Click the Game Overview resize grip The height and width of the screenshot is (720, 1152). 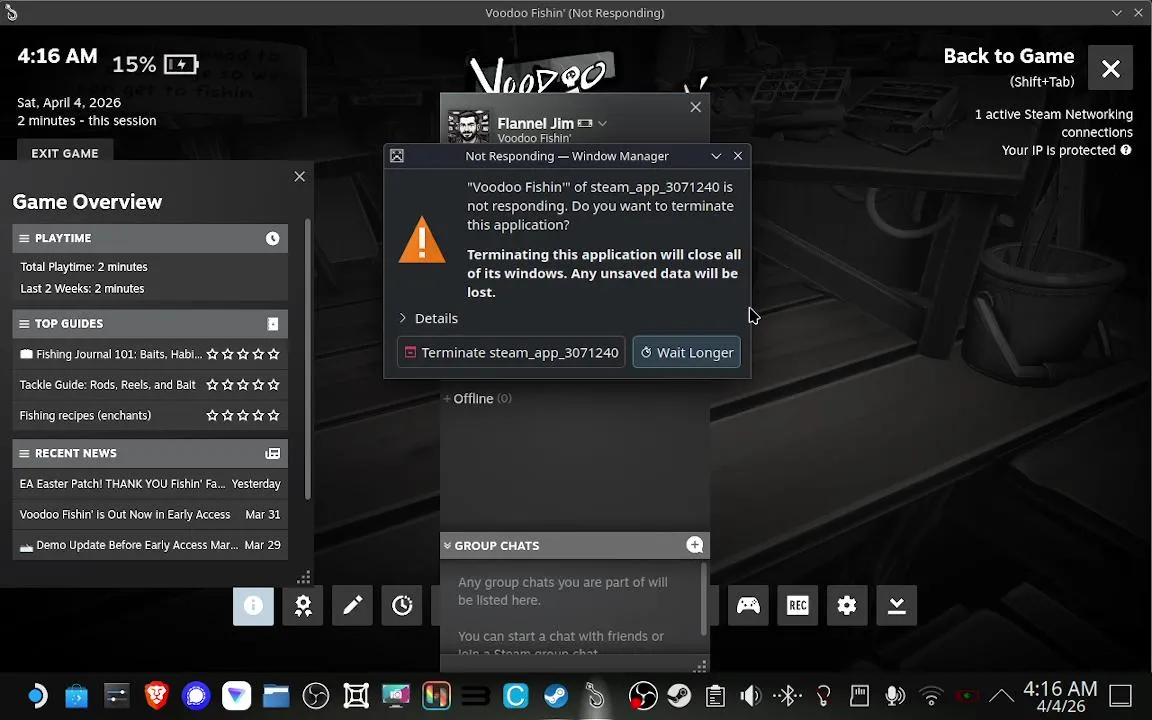coord(304,577)
